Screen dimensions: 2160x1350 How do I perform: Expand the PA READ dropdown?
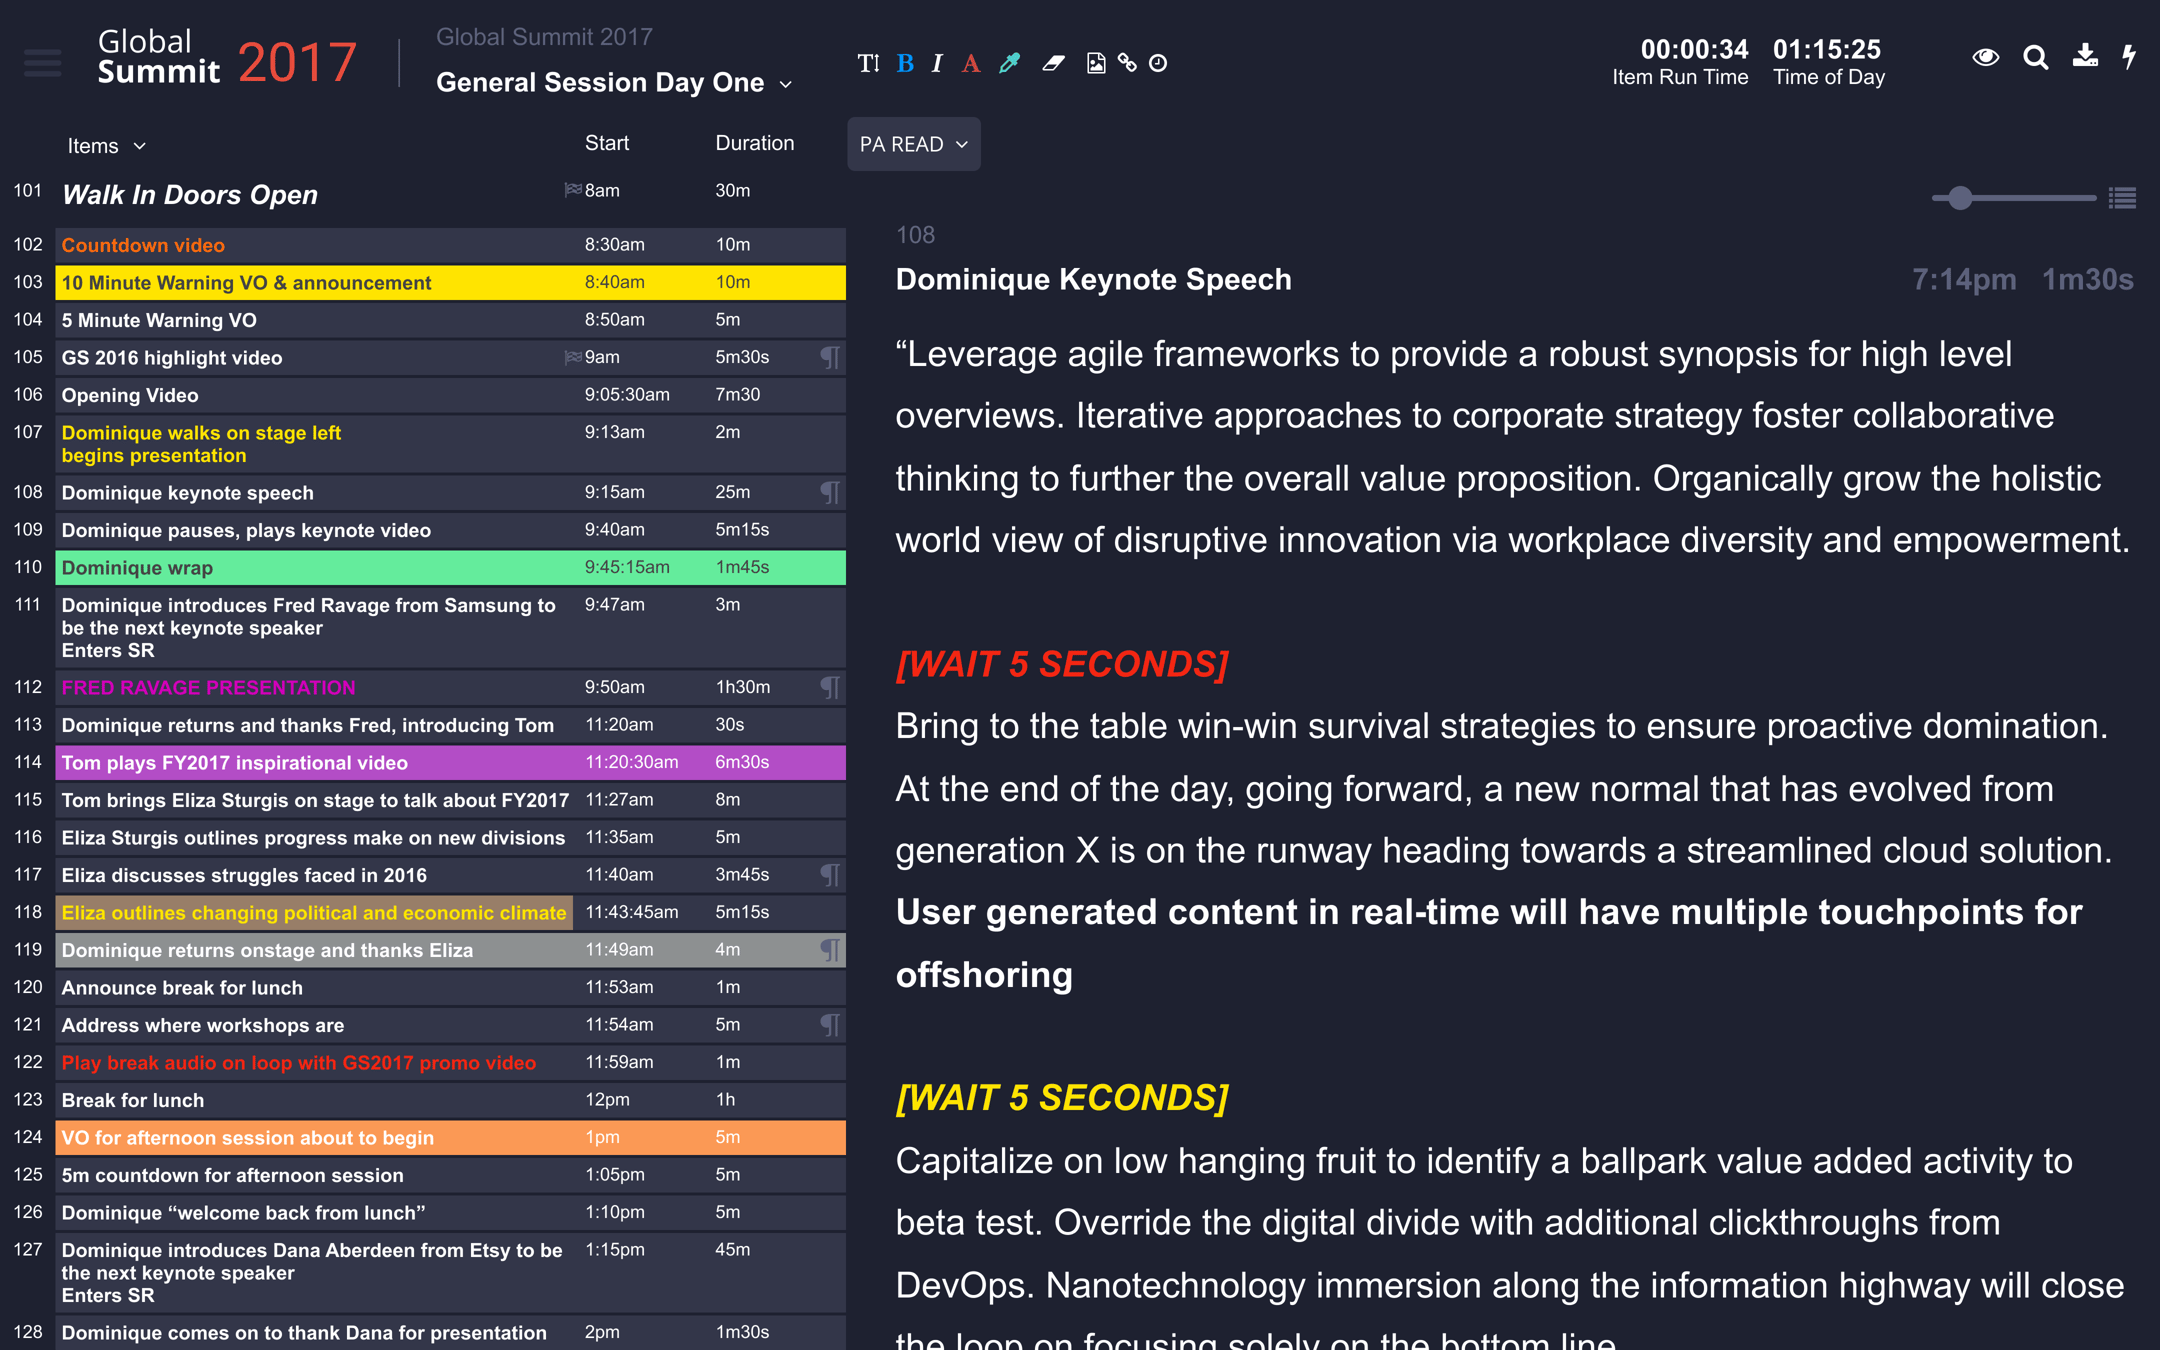912,144
